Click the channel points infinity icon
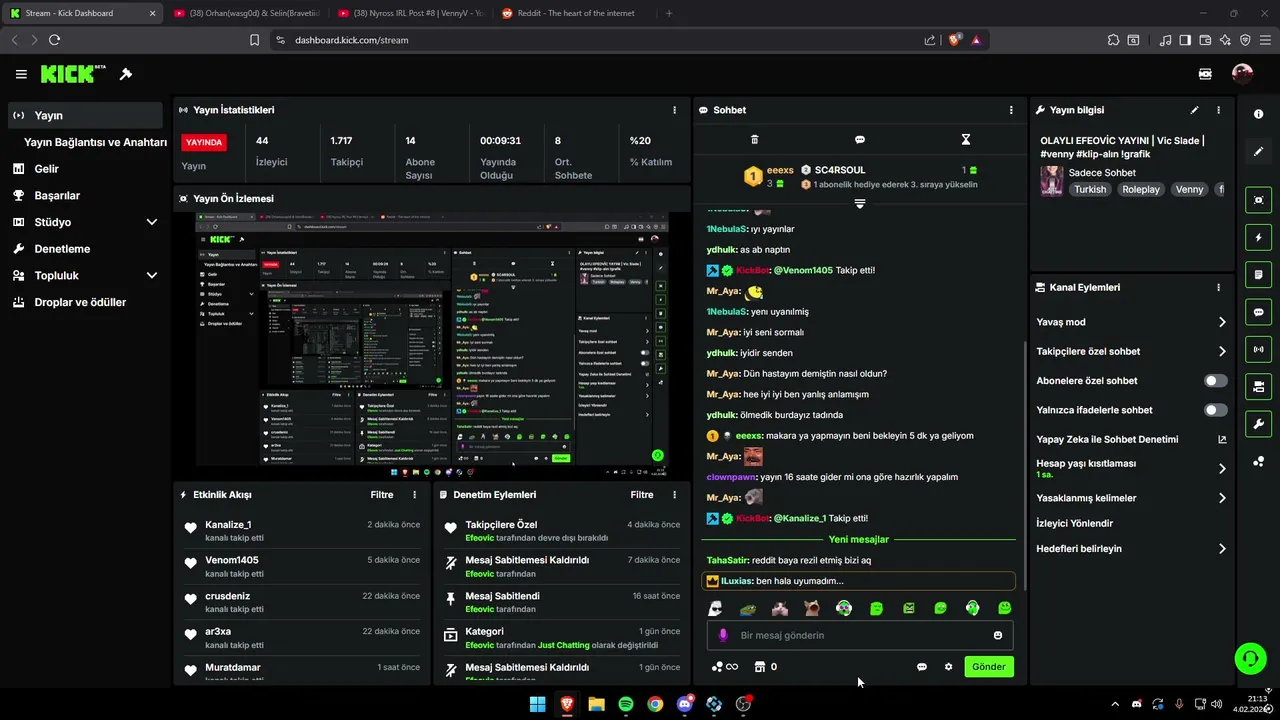 click(725, 667)
